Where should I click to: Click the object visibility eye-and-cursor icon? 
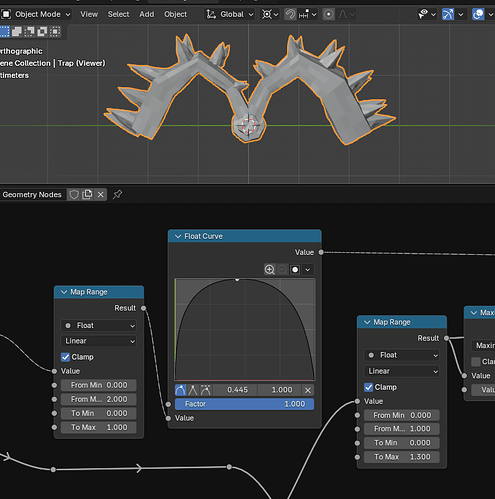(423, 14)
